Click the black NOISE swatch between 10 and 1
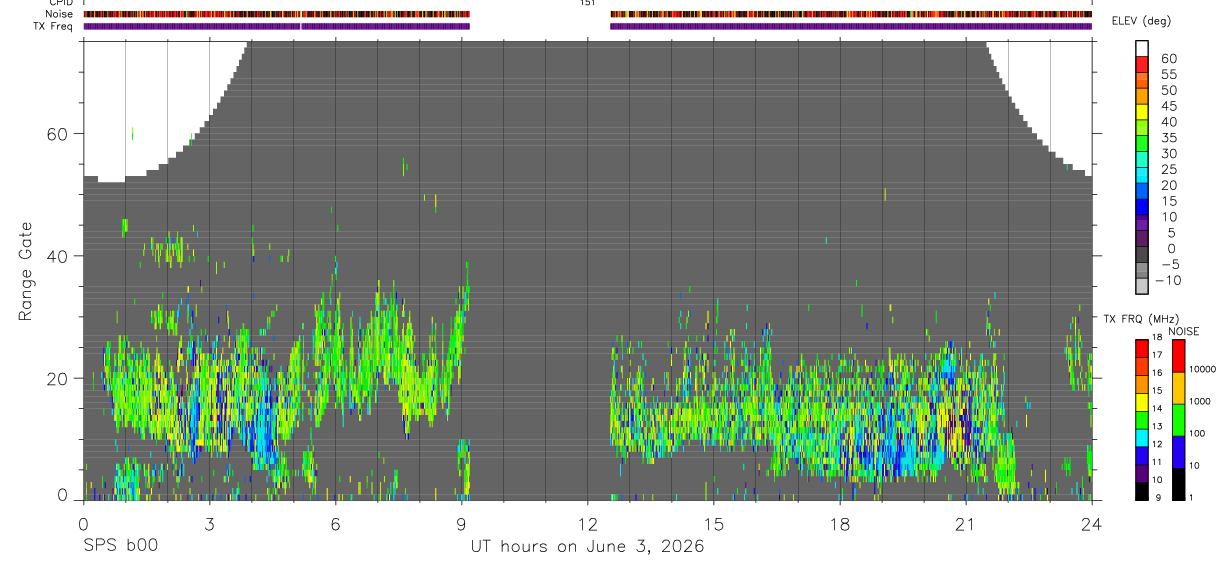1228x567 pixels. point(1178,484)
